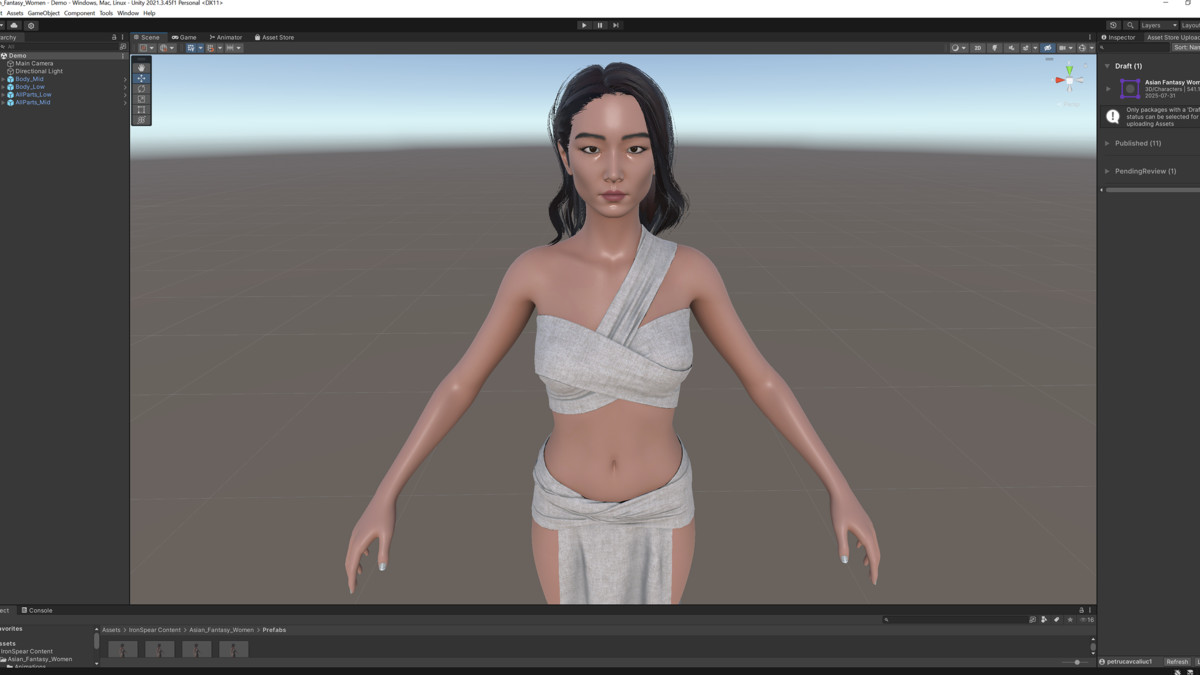Viewport: 1200px width, 675px height.
Task: Open snap increment settings
Action: [233, 48]
